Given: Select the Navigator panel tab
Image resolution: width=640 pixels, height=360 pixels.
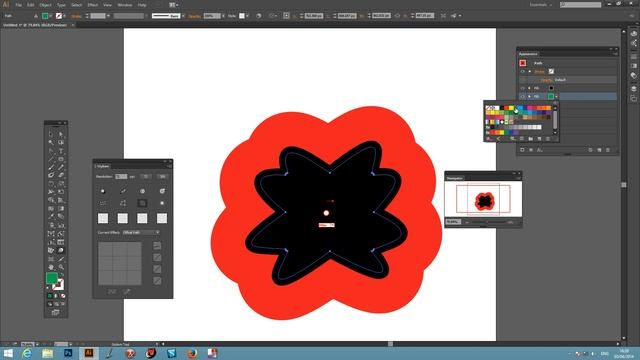Looking at the screenshot, I should (x=454, y=178).
